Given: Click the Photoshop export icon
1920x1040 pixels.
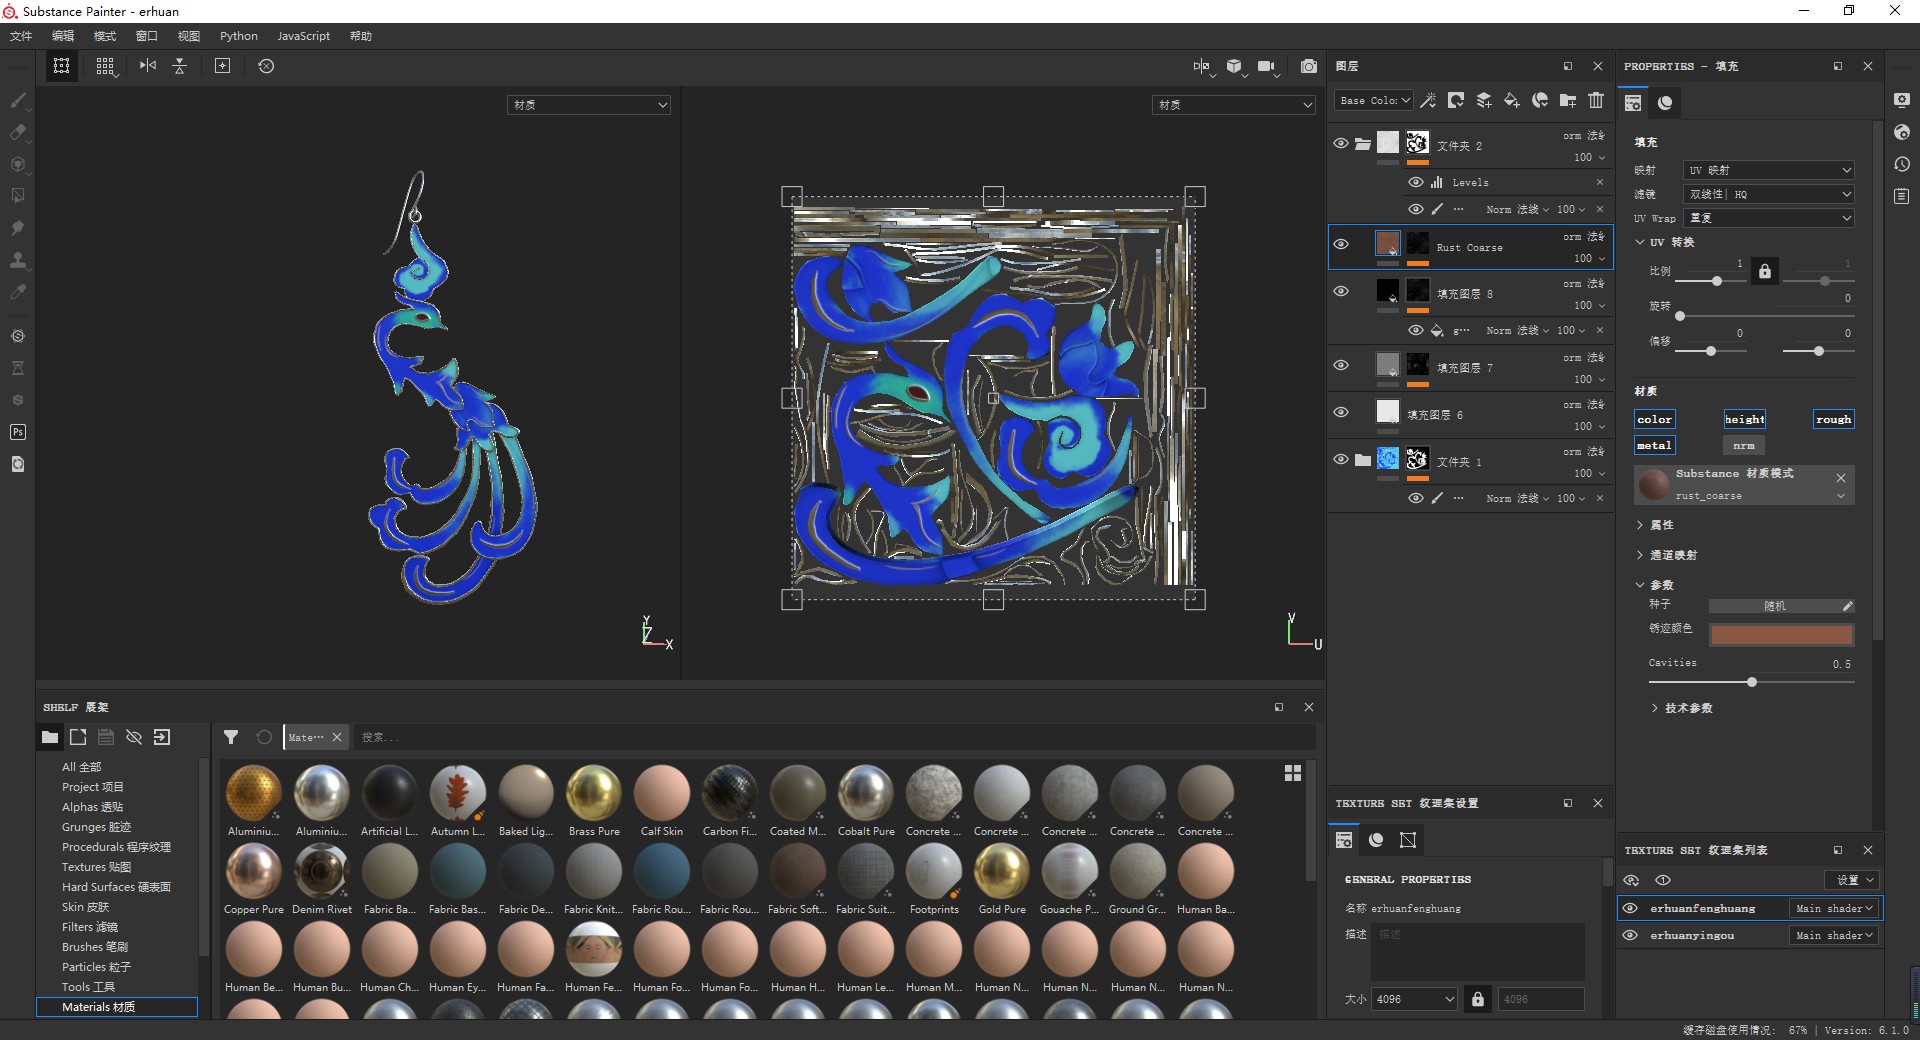Looking at the screenshot, I should pyautogui.click(x=17, y=432).
